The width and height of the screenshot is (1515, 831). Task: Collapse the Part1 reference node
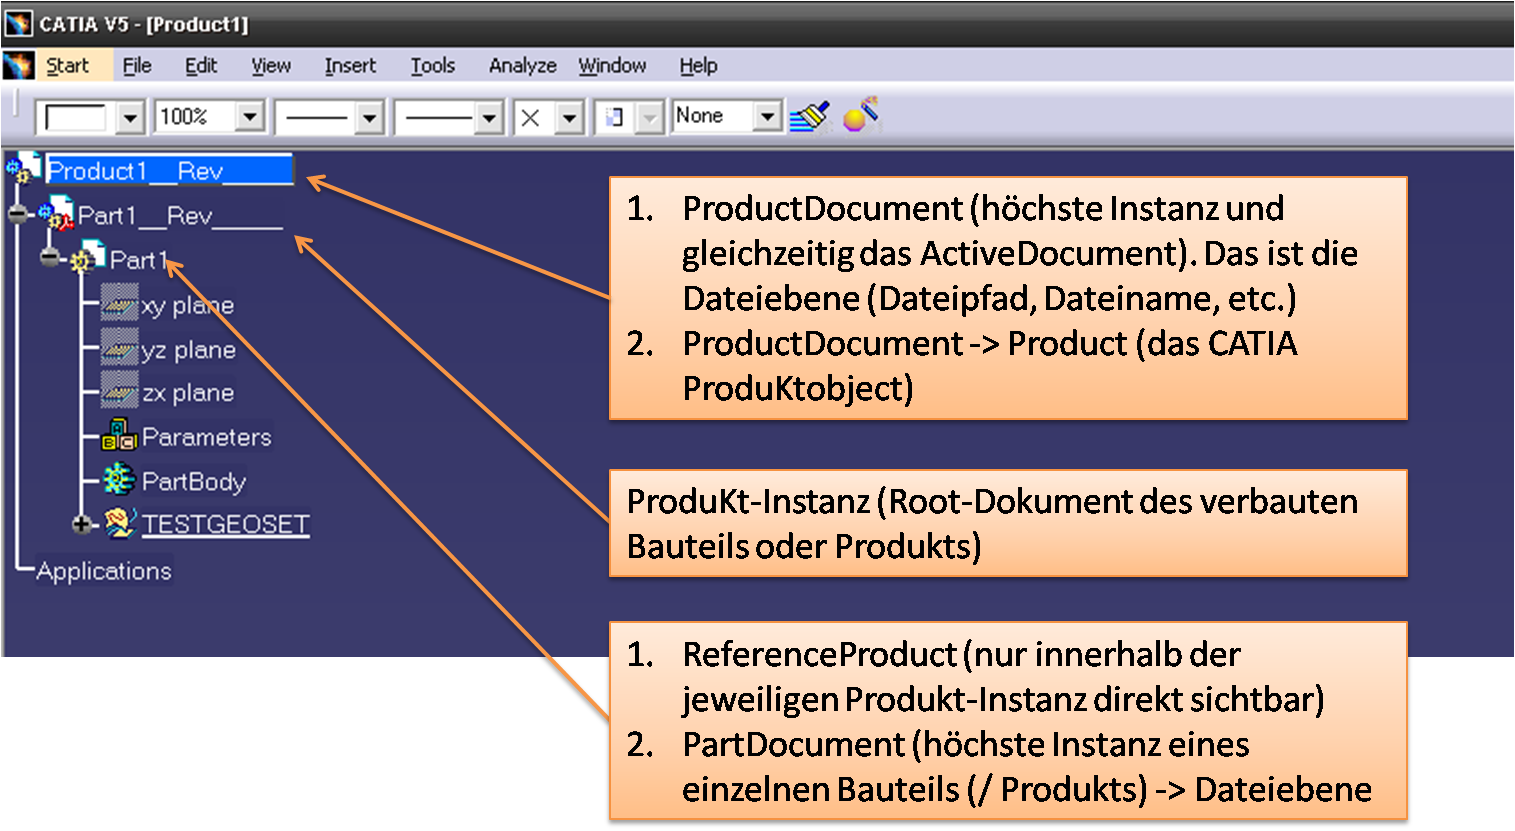pos(51,259)
